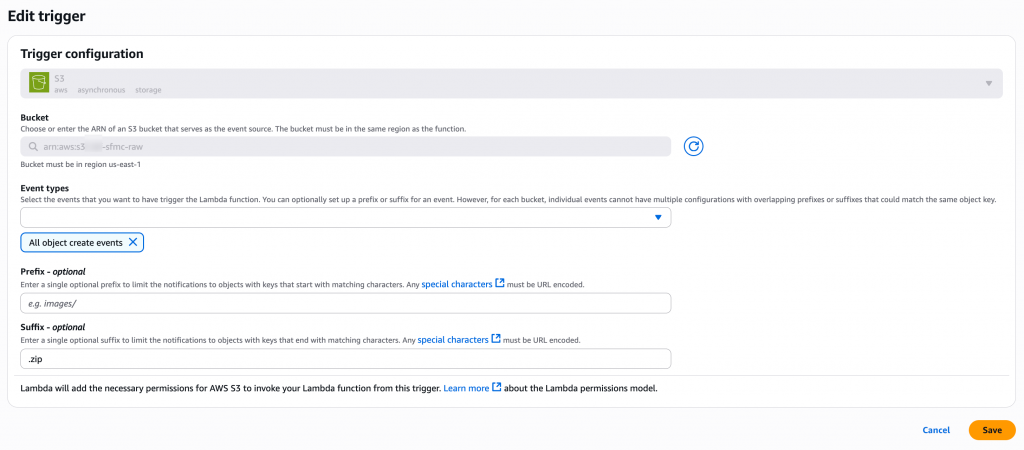Screen dimensions: 1024x450
Task: Open the external-link icon after Suffix special characters
Action: pos(496,340)
